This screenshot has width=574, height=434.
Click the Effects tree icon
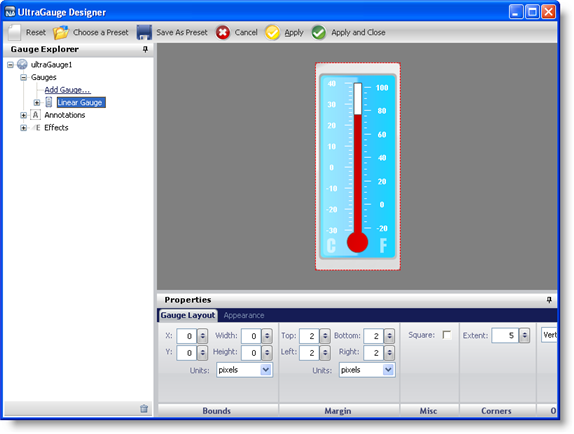pos(36,128)
